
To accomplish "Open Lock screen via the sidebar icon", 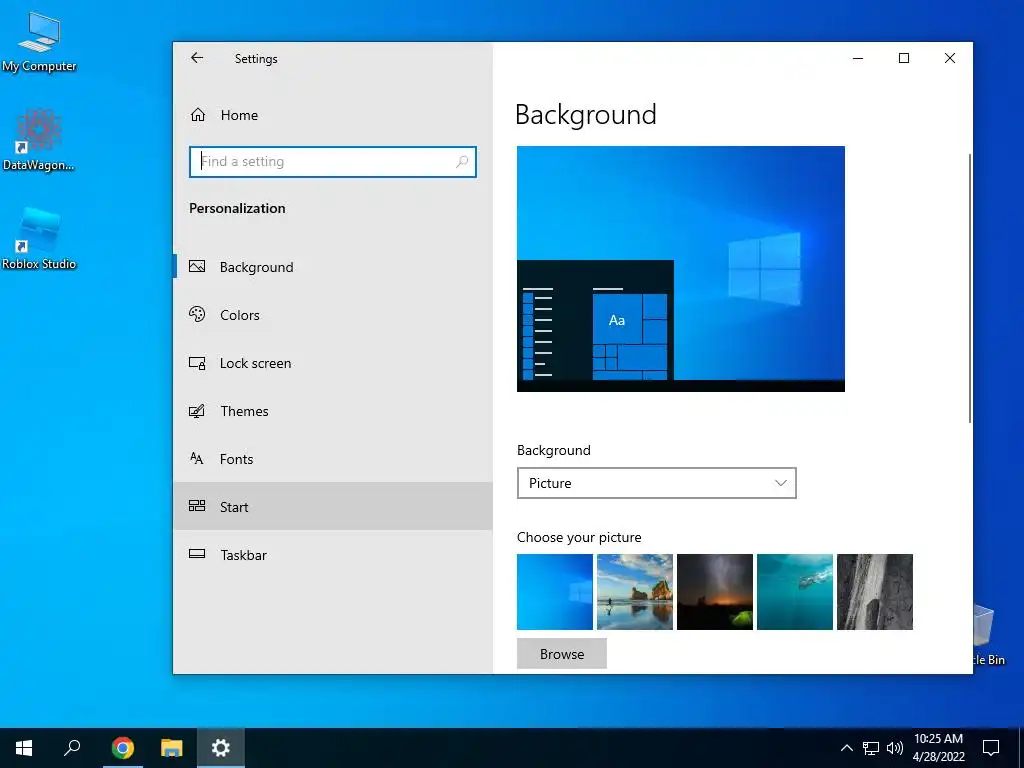I will click(197, 362).
